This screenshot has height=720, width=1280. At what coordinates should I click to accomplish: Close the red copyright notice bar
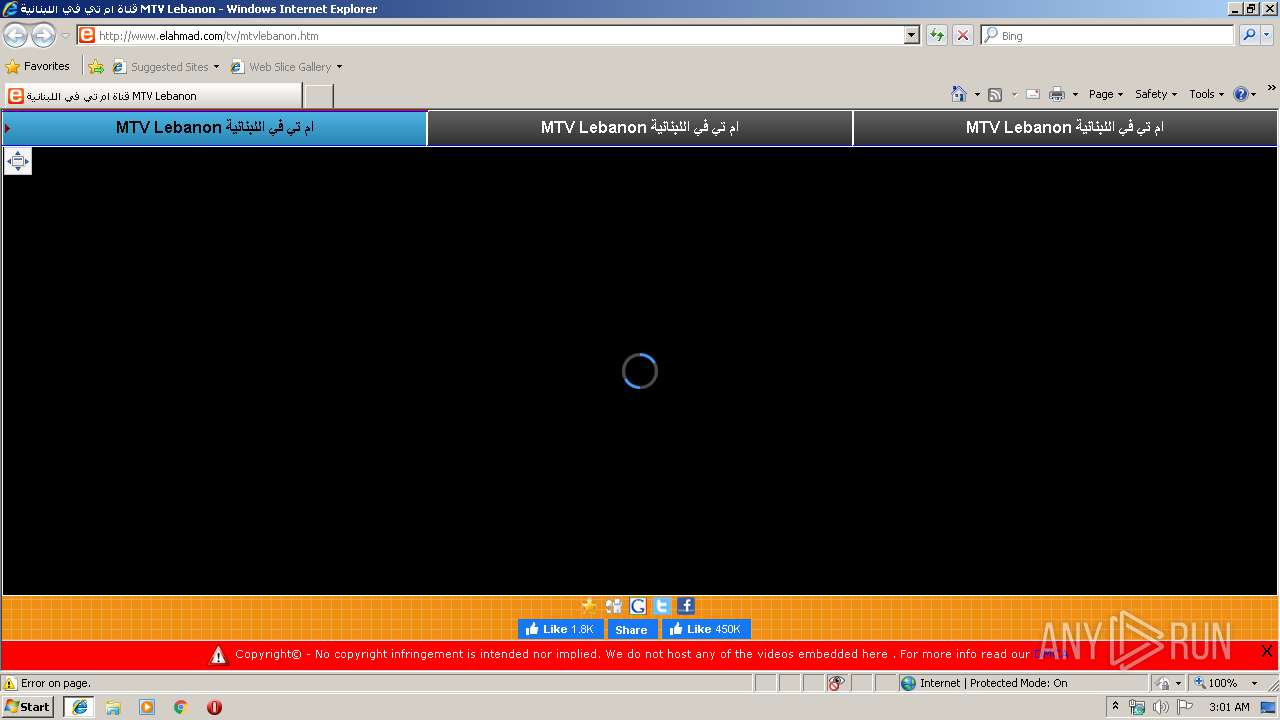1267,651
